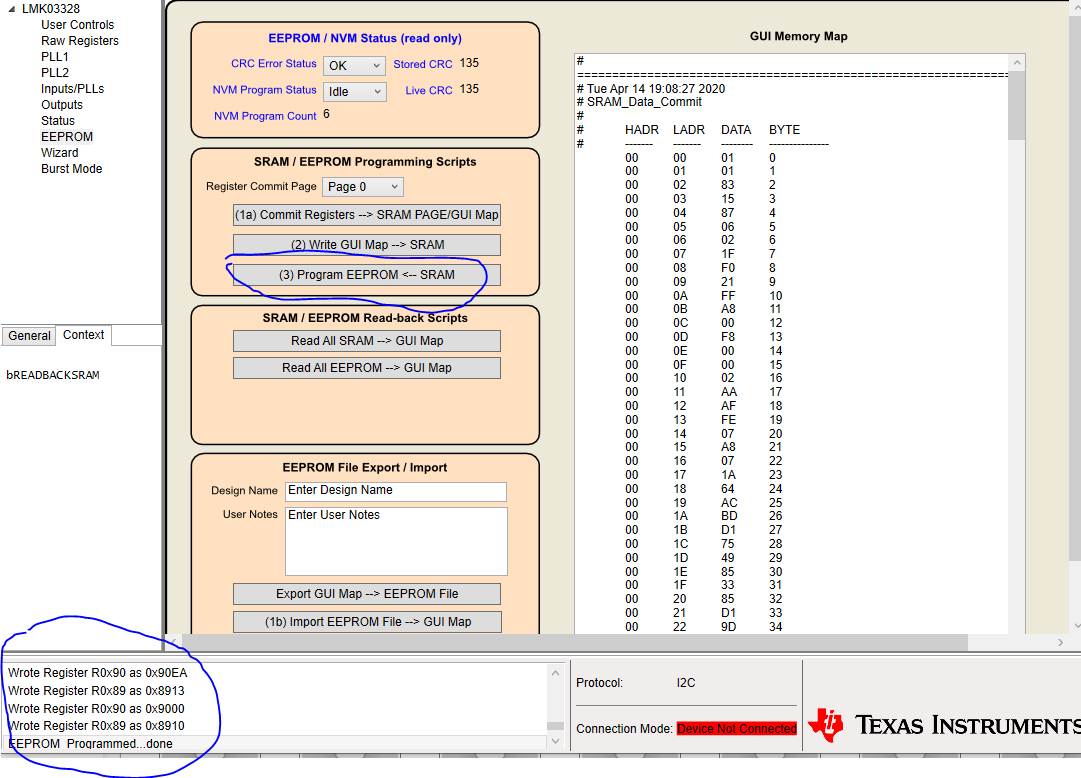The width and height of the screenshot is (1081, 778).
Task: Select PLL1 in the tree
Action: tap(54, 57)
